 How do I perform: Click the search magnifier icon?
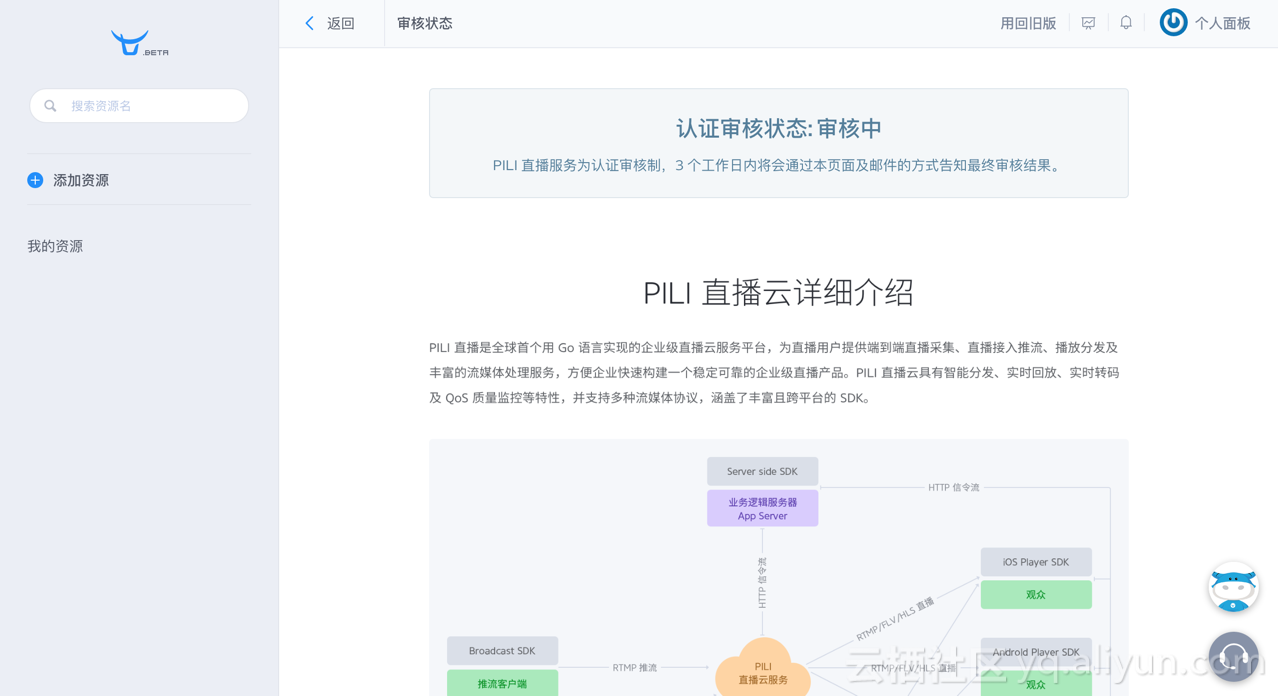[50, 106]
